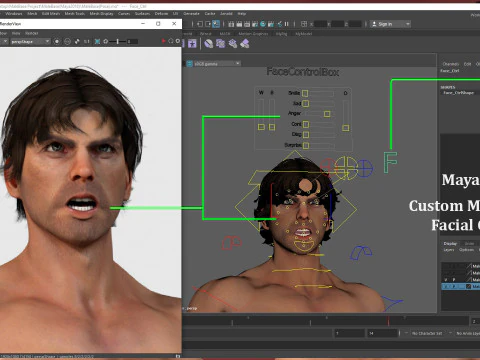The height and width of the screenshot is (360, 480).
Task: Click the second purple sculpt shelf icon
Action: [x=221, y=44]
